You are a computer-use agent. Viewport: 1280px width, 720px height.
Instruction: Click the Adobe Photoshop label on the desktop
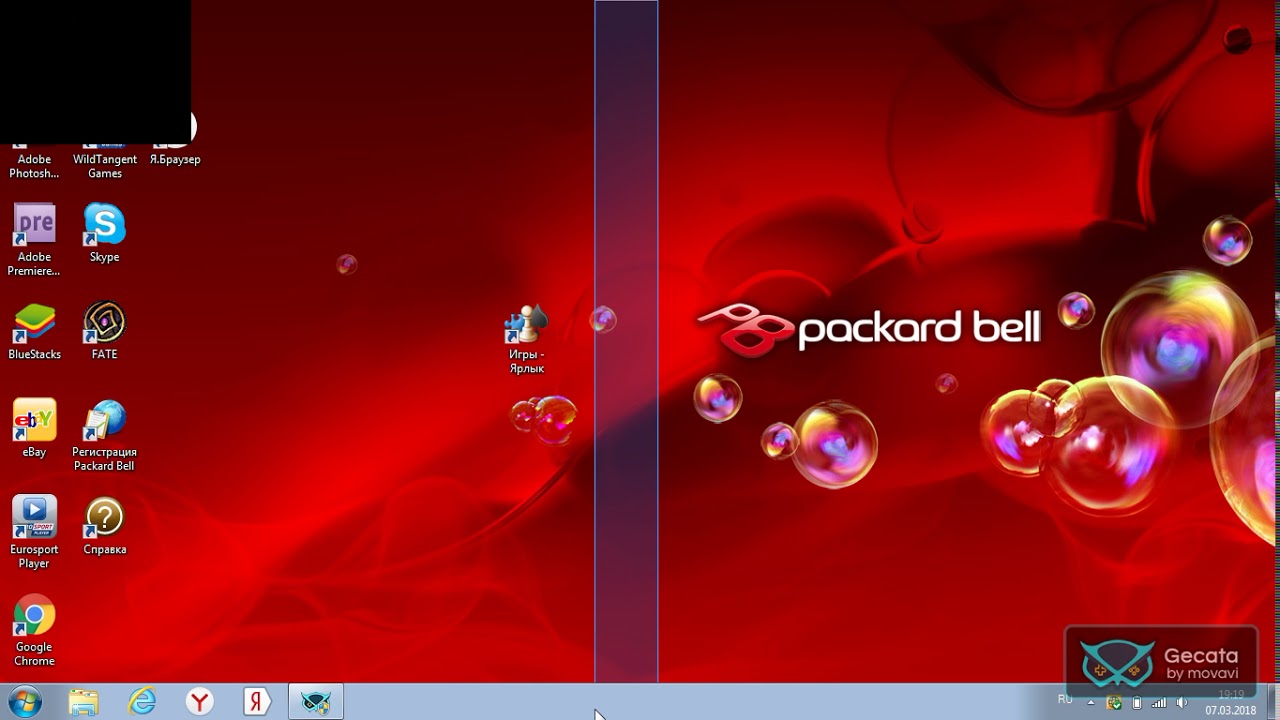[34, 166]
